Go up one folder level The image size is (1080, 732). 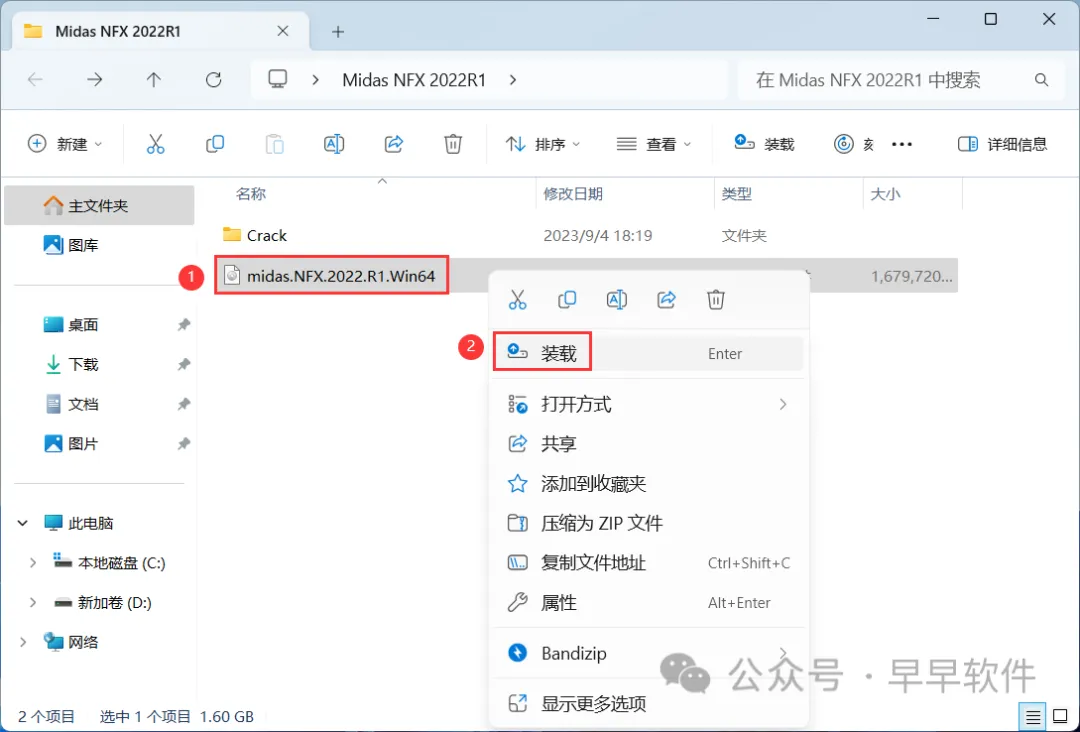click(154, 80)
